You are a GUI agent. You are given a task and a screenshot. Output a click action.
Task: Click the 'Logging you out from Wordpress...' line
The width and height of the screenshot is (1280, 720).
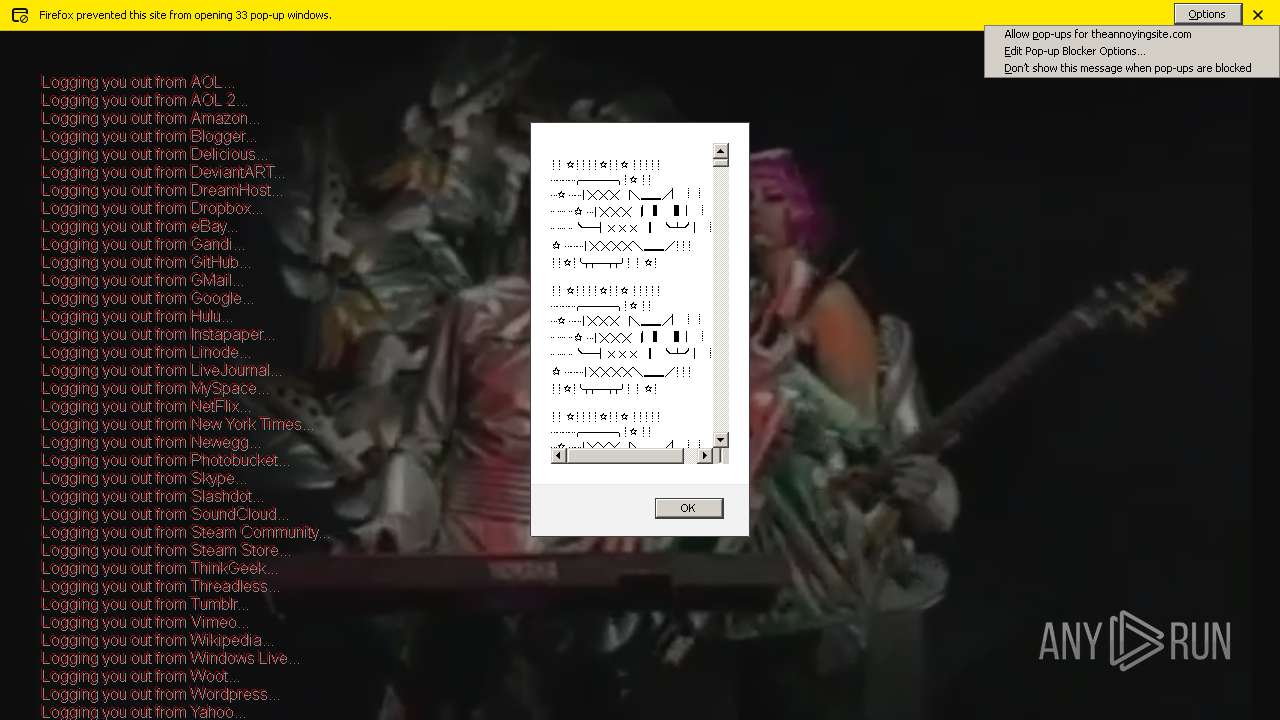160,694
